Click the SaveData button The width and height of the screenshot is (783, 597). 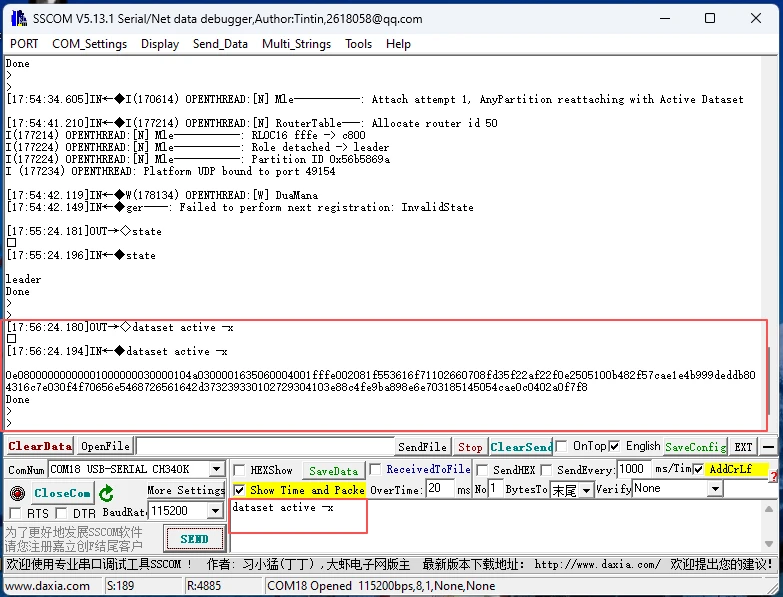pyautogui.click(x=333, y=470)
